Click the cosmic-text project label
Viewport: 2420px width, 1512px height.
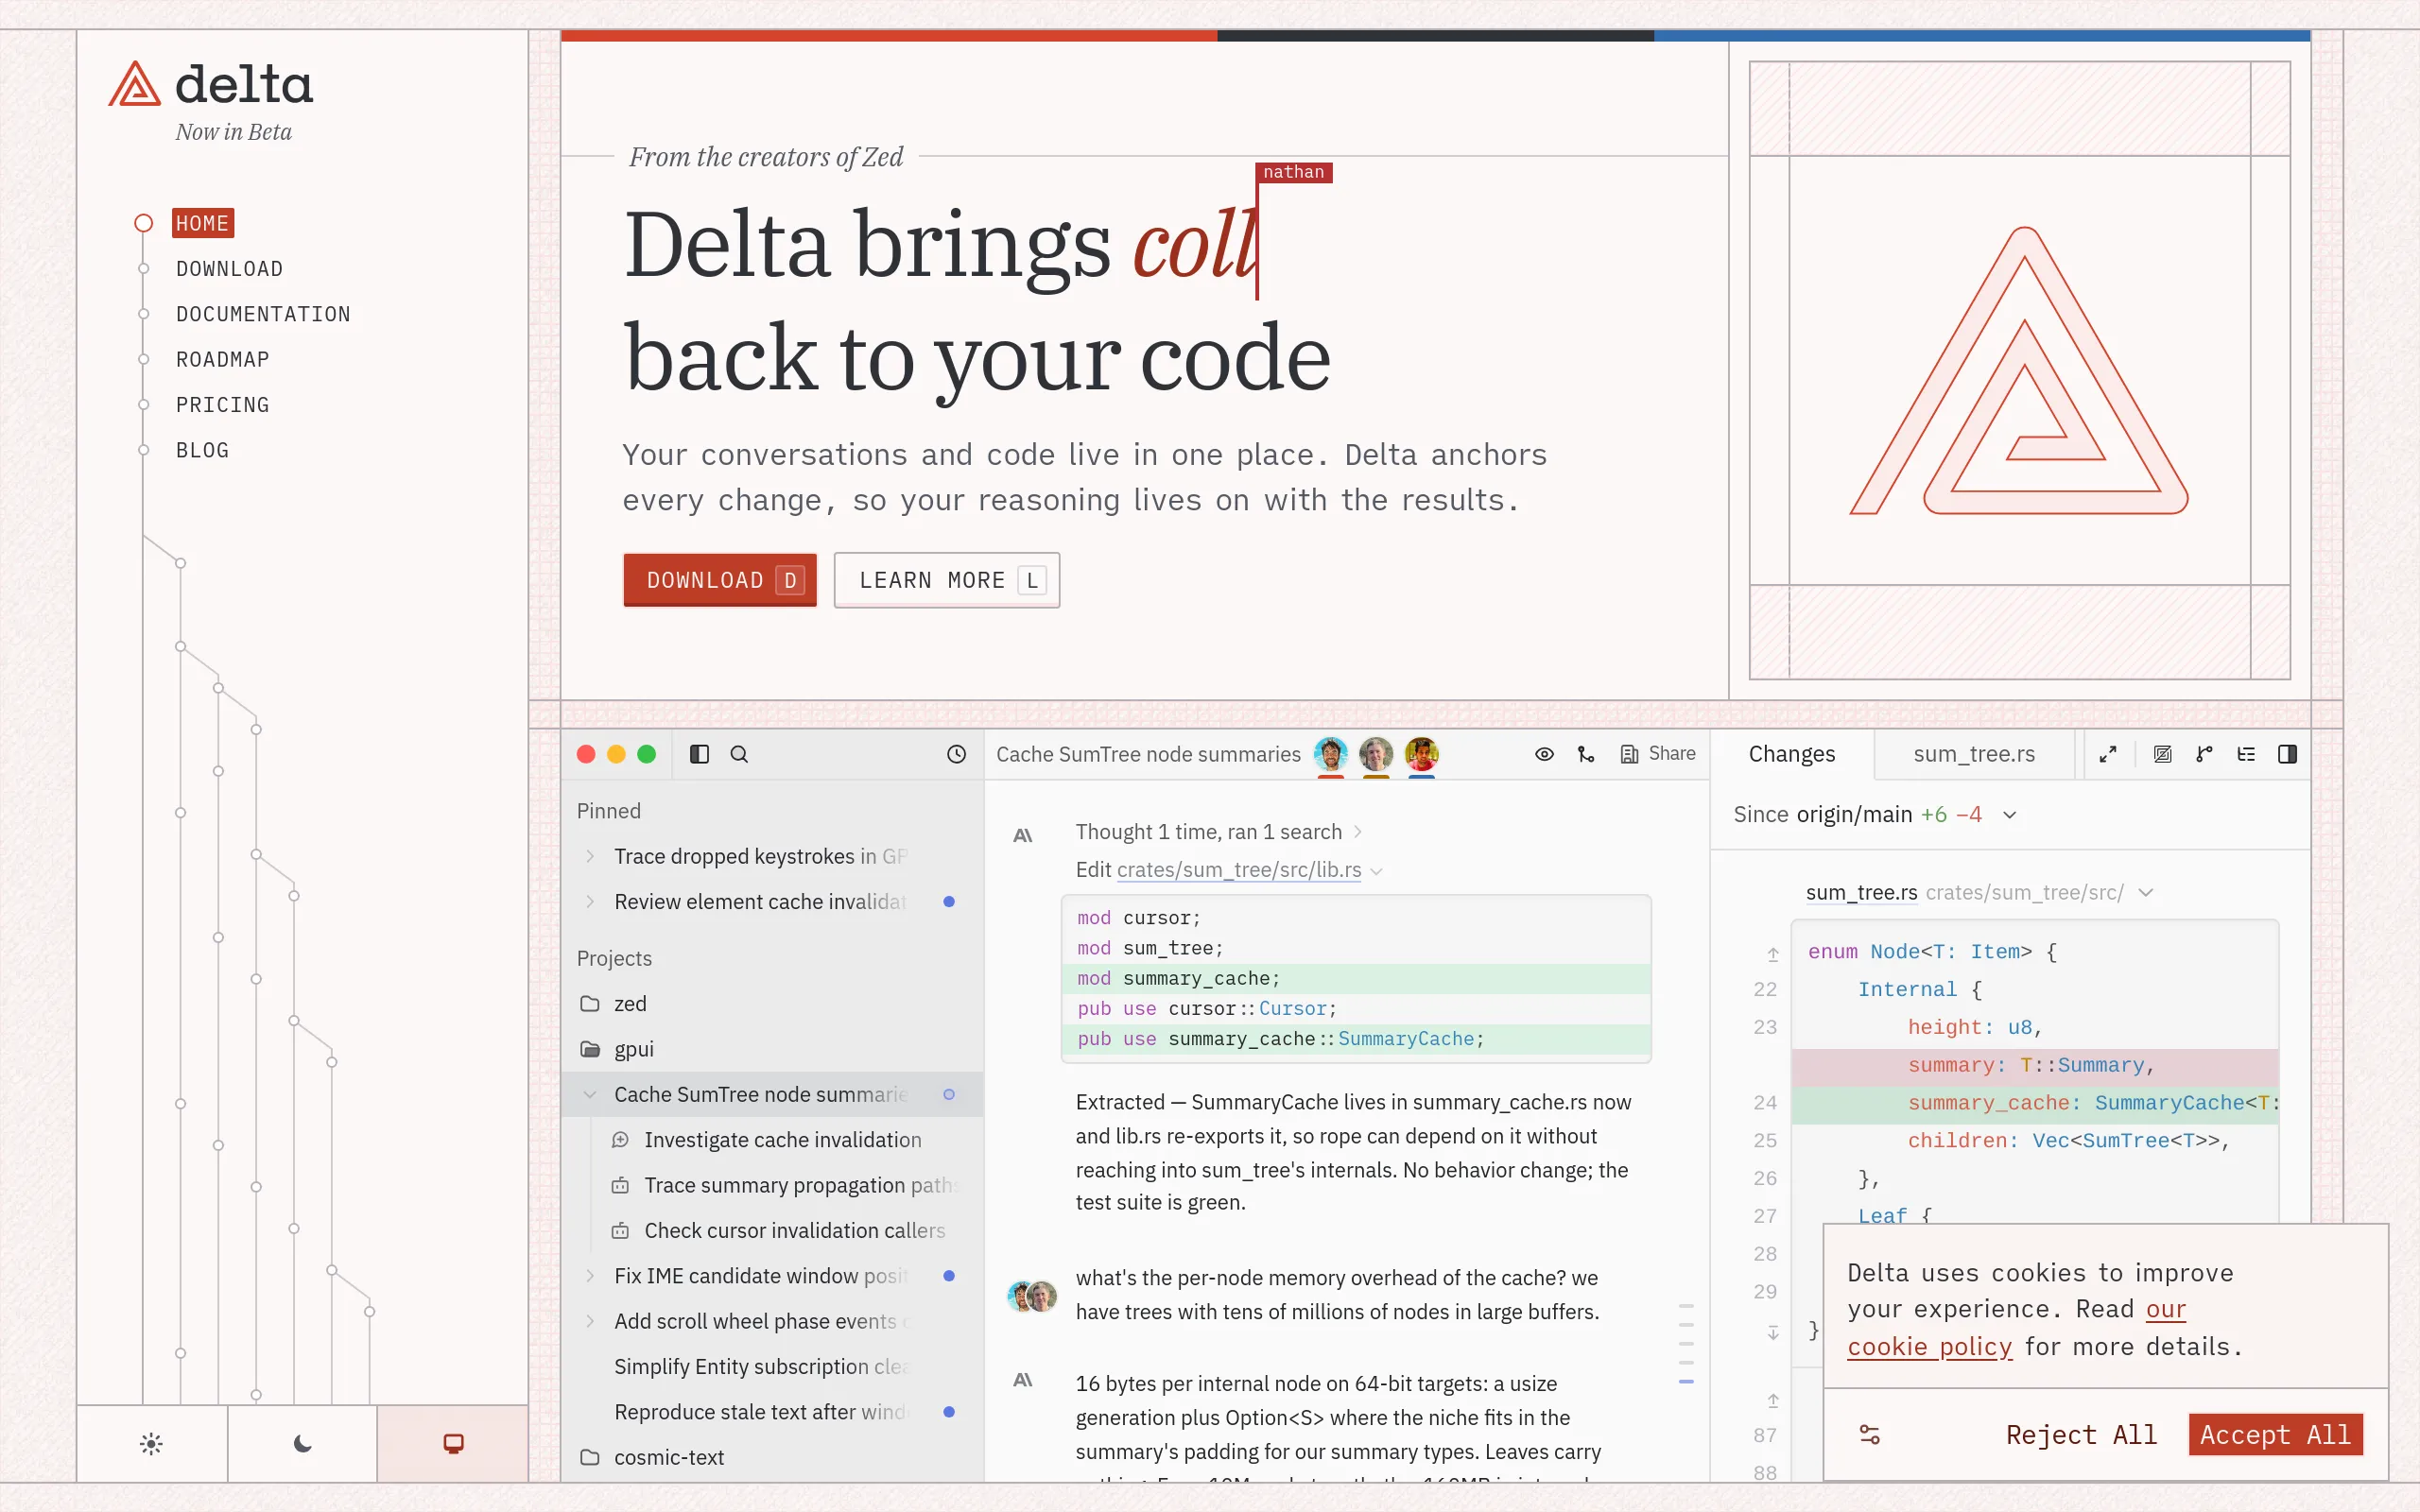pyautogui.click(x=669, y=1457)
